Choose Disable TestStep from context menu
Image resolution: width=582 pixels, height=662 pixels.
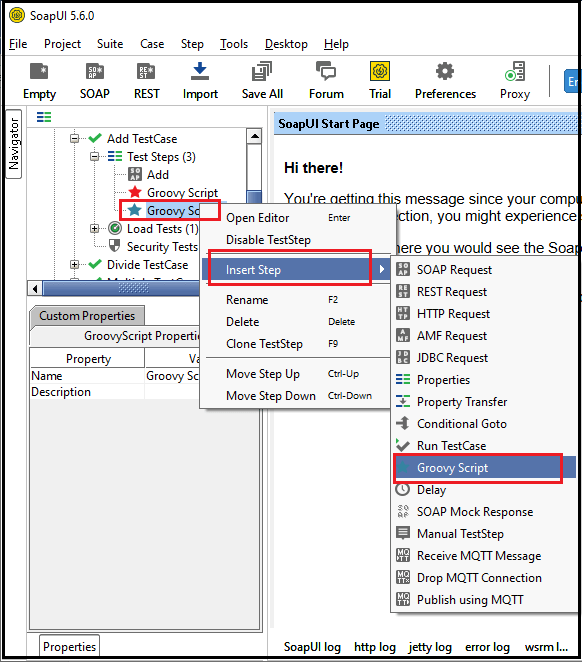pos(297,240)
